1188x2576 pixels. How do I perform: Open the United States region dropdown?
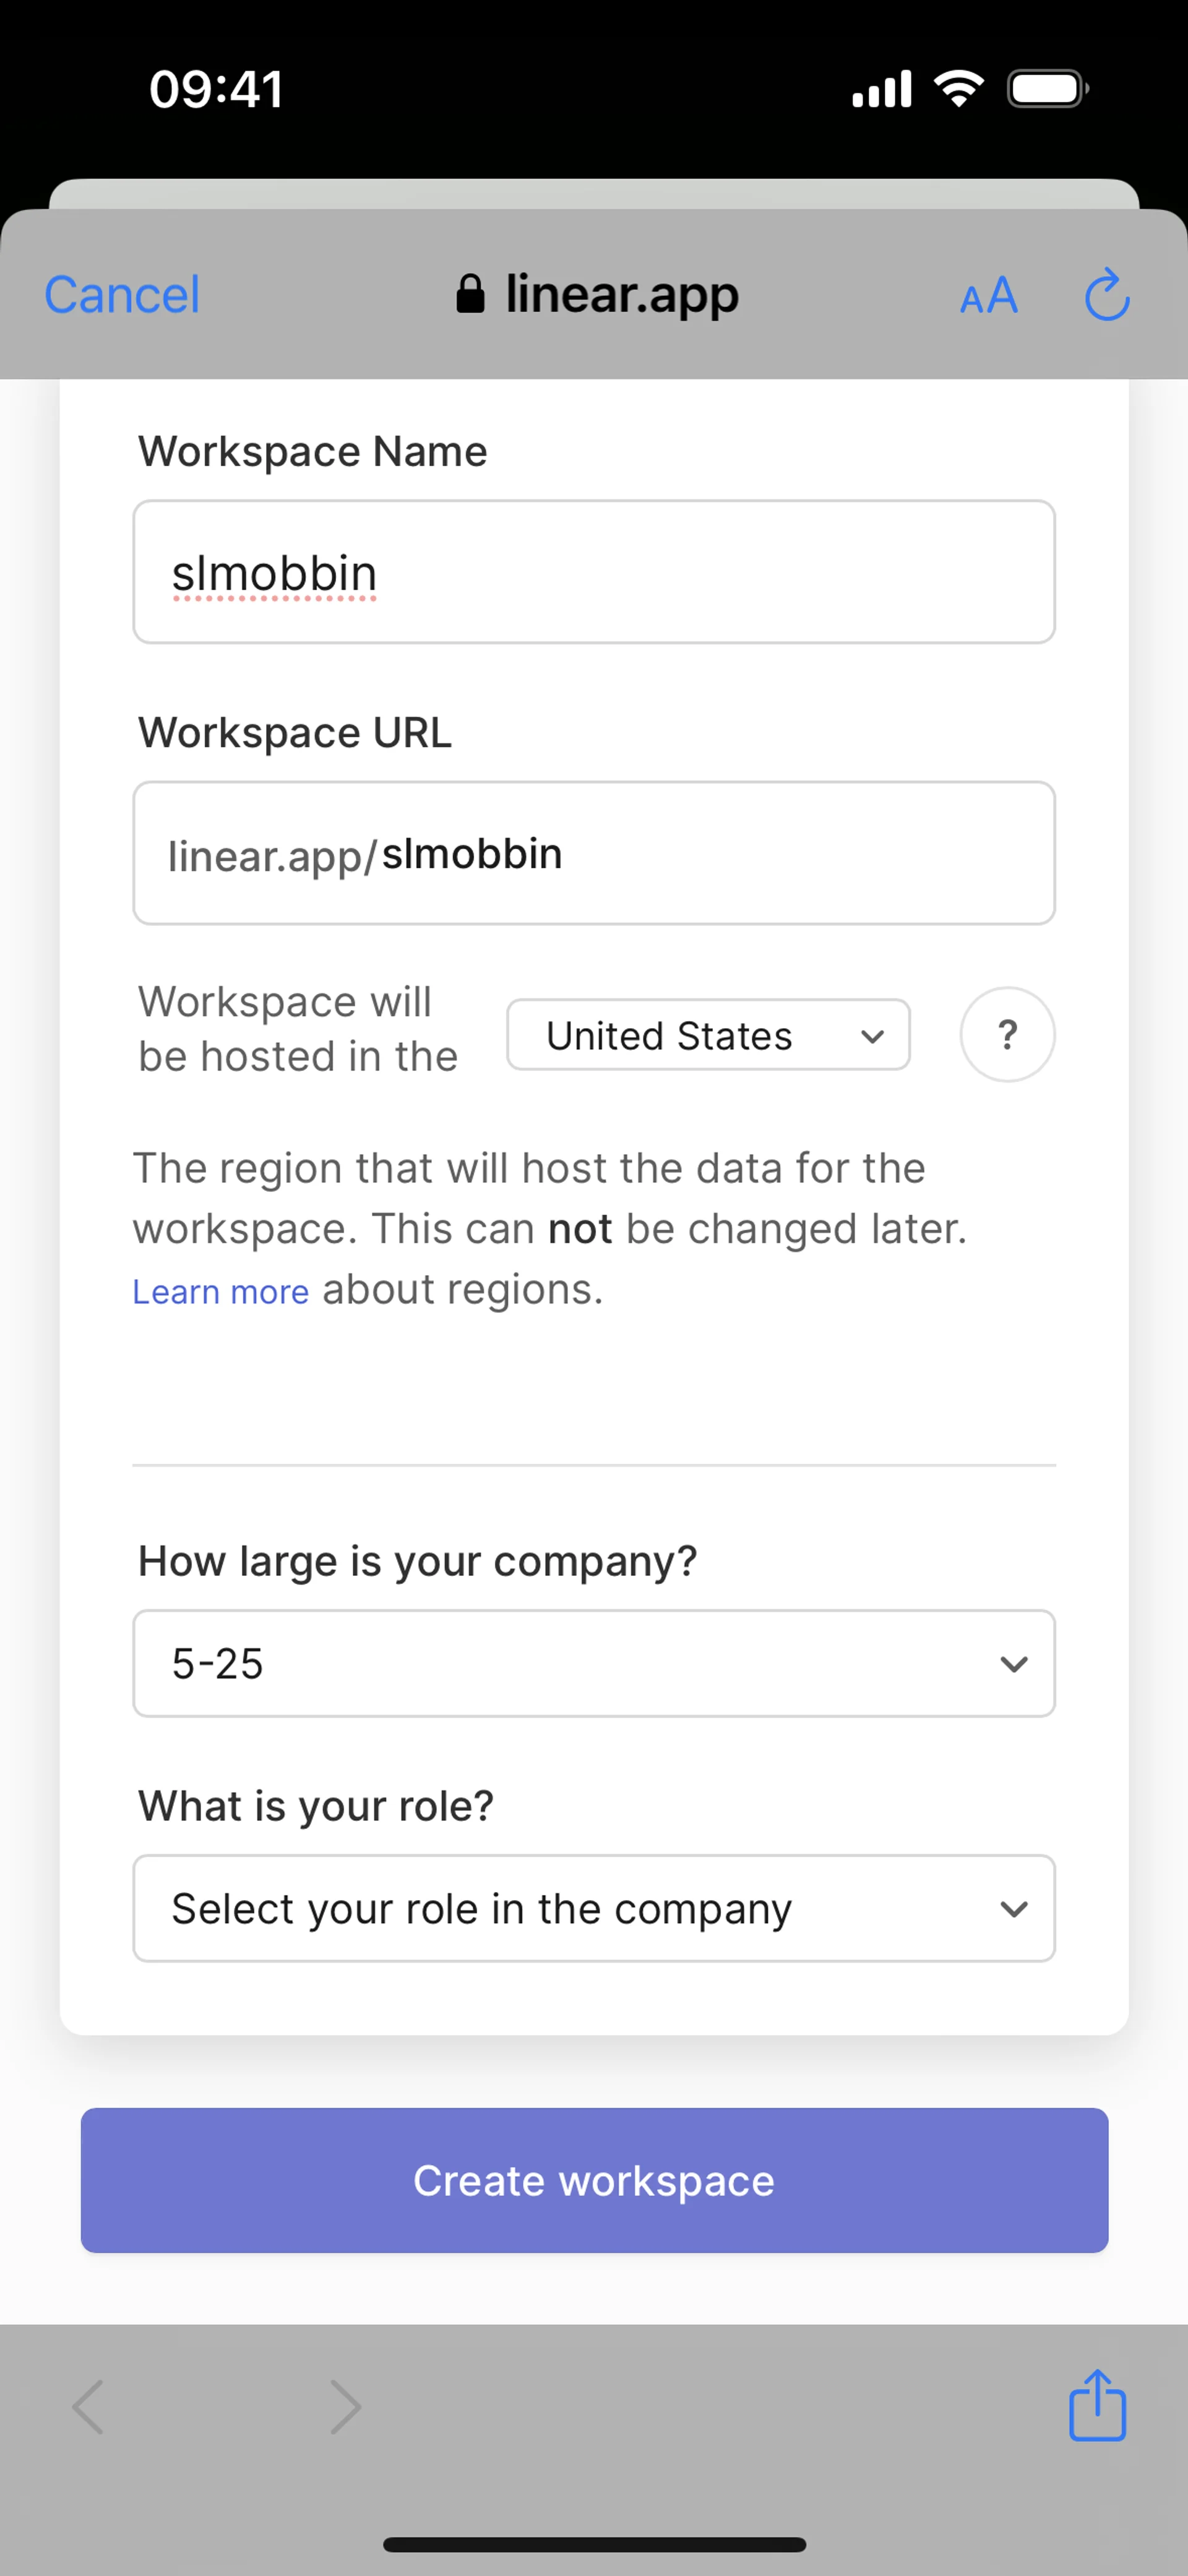[708, 1035]
